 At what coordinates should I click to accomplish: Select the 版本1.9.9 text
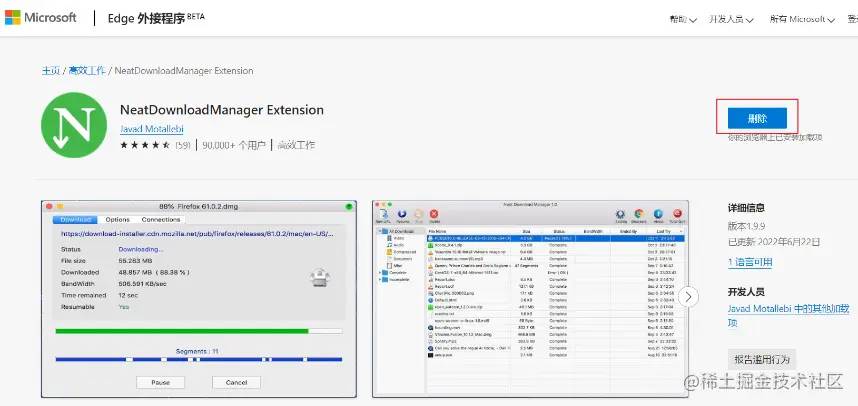pos(746,225)
